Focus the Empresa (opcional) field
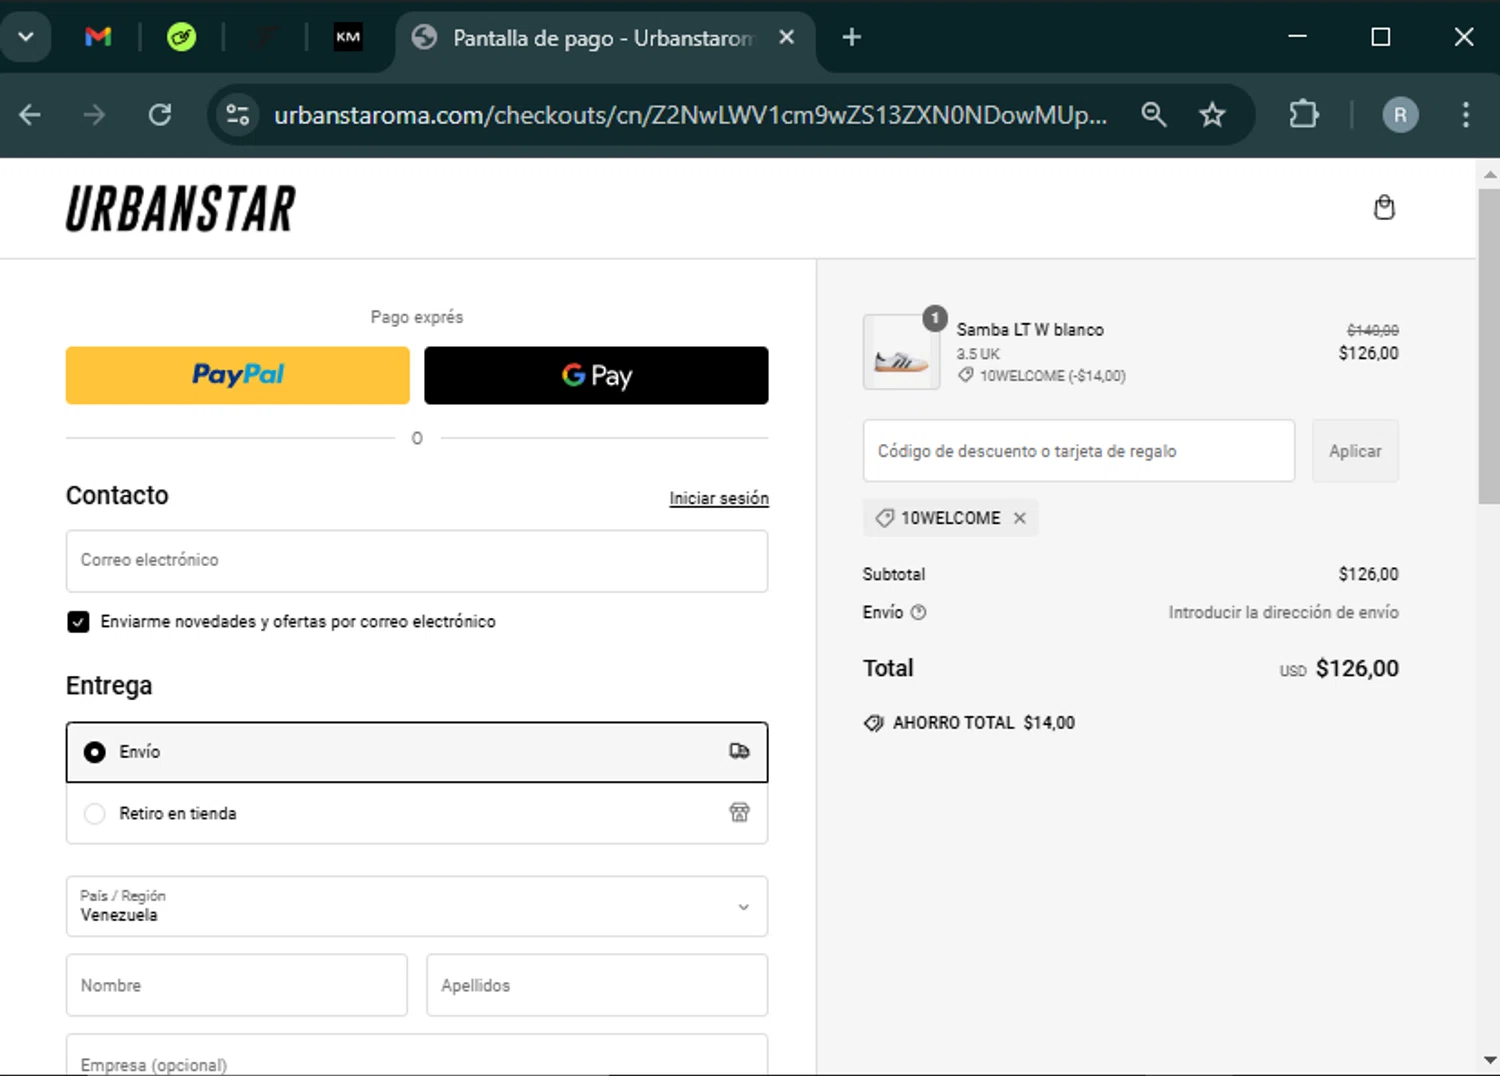This screenshot has height=1076, width=1500. (417, 1056)
